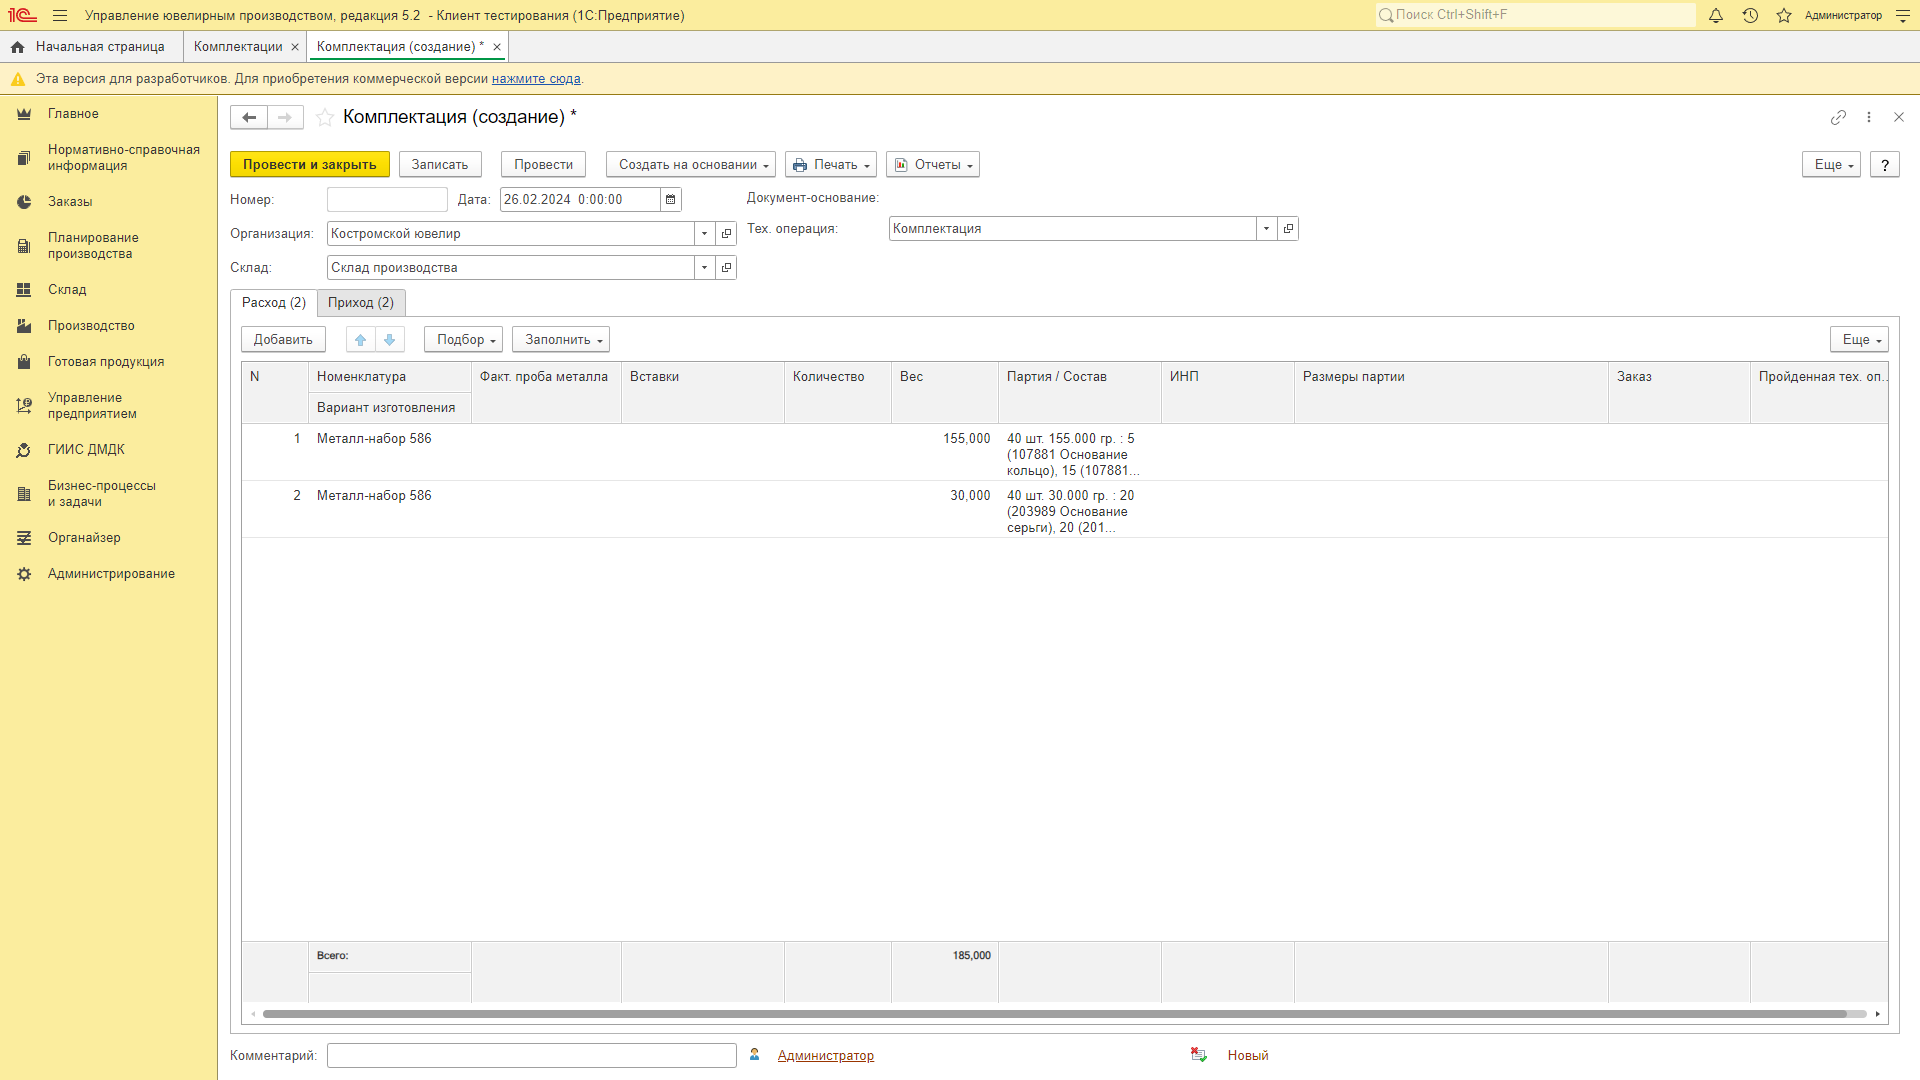Open Организация record with the open-form icon
Screen dimensions: 1920x1080
(x=727, y=233)
